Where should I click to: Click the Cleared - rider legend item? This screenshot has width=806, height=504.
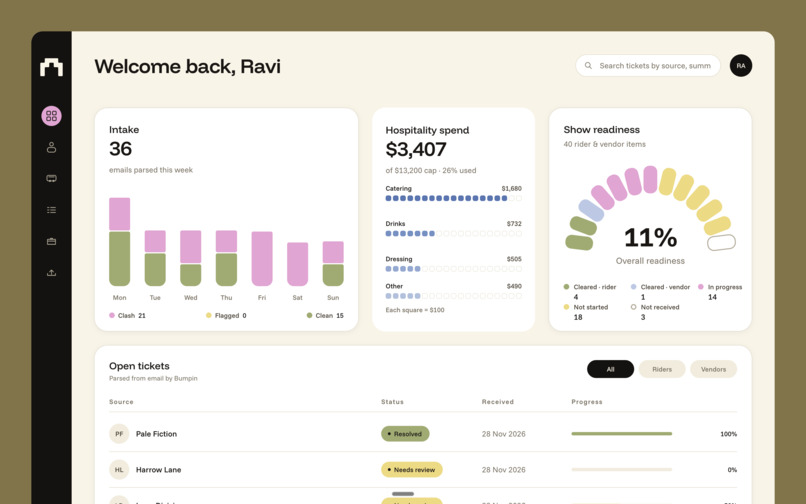[590, 292]
